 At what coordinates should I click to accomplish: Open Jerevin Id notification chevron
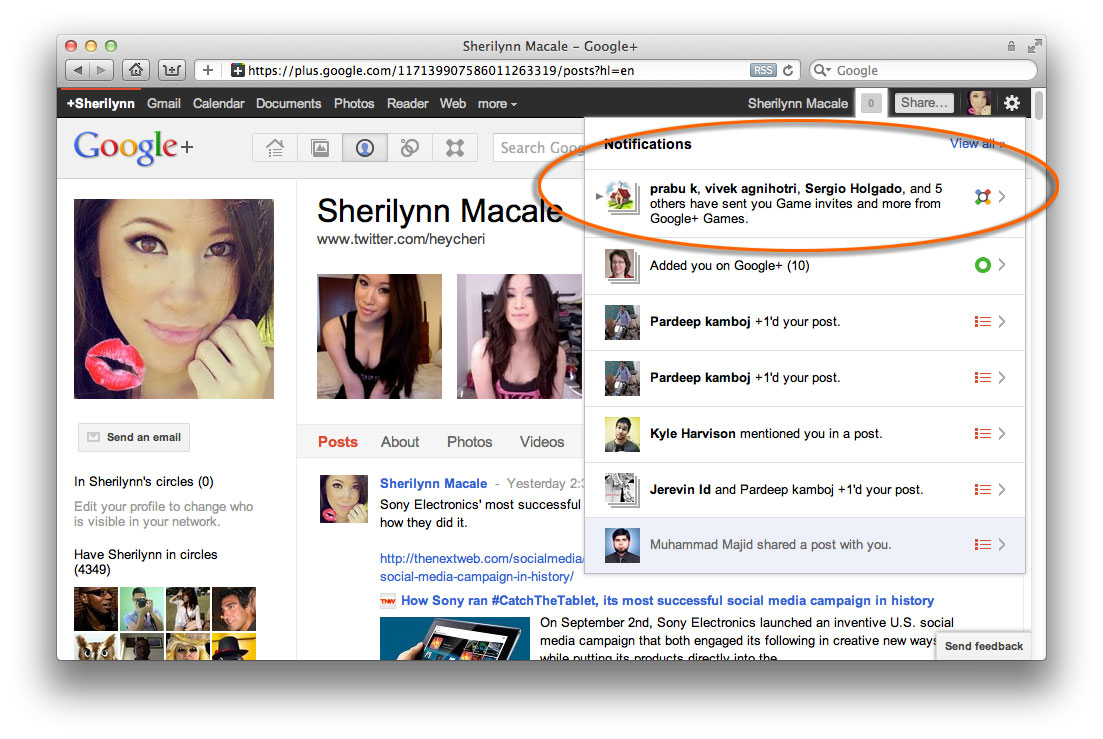click(1002, 489)
